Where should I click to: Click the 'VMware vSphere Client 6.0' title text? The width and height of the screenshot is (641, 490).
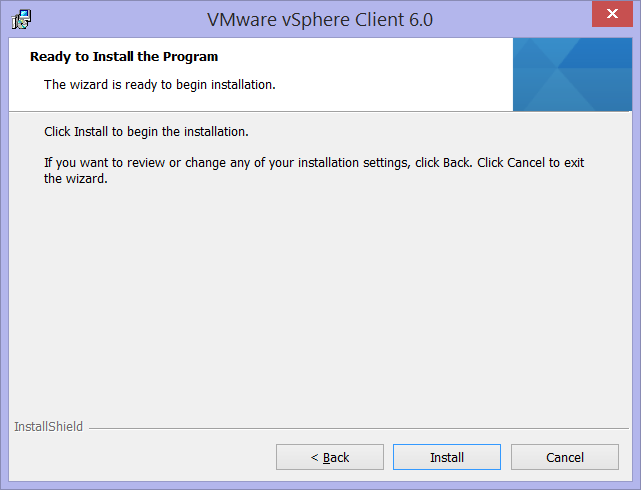click(x=320, y=20)
